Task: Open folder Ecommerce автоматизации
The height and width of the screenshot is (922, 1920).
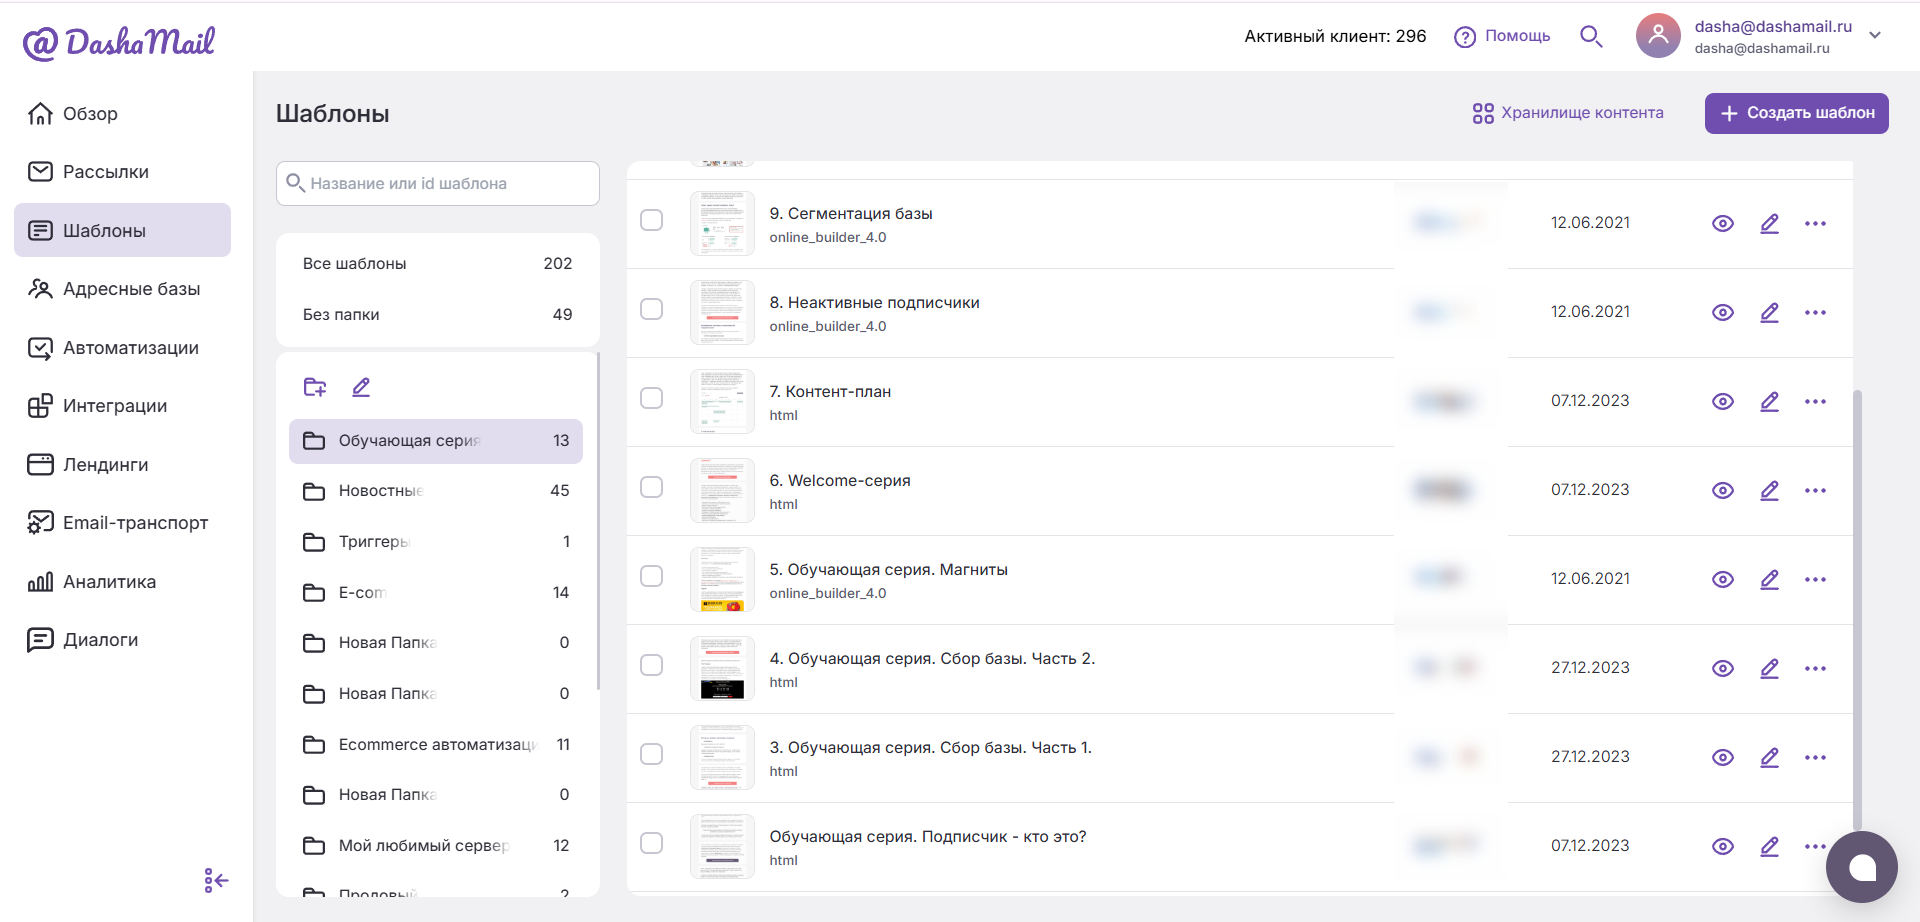Action: click(436, 745)
